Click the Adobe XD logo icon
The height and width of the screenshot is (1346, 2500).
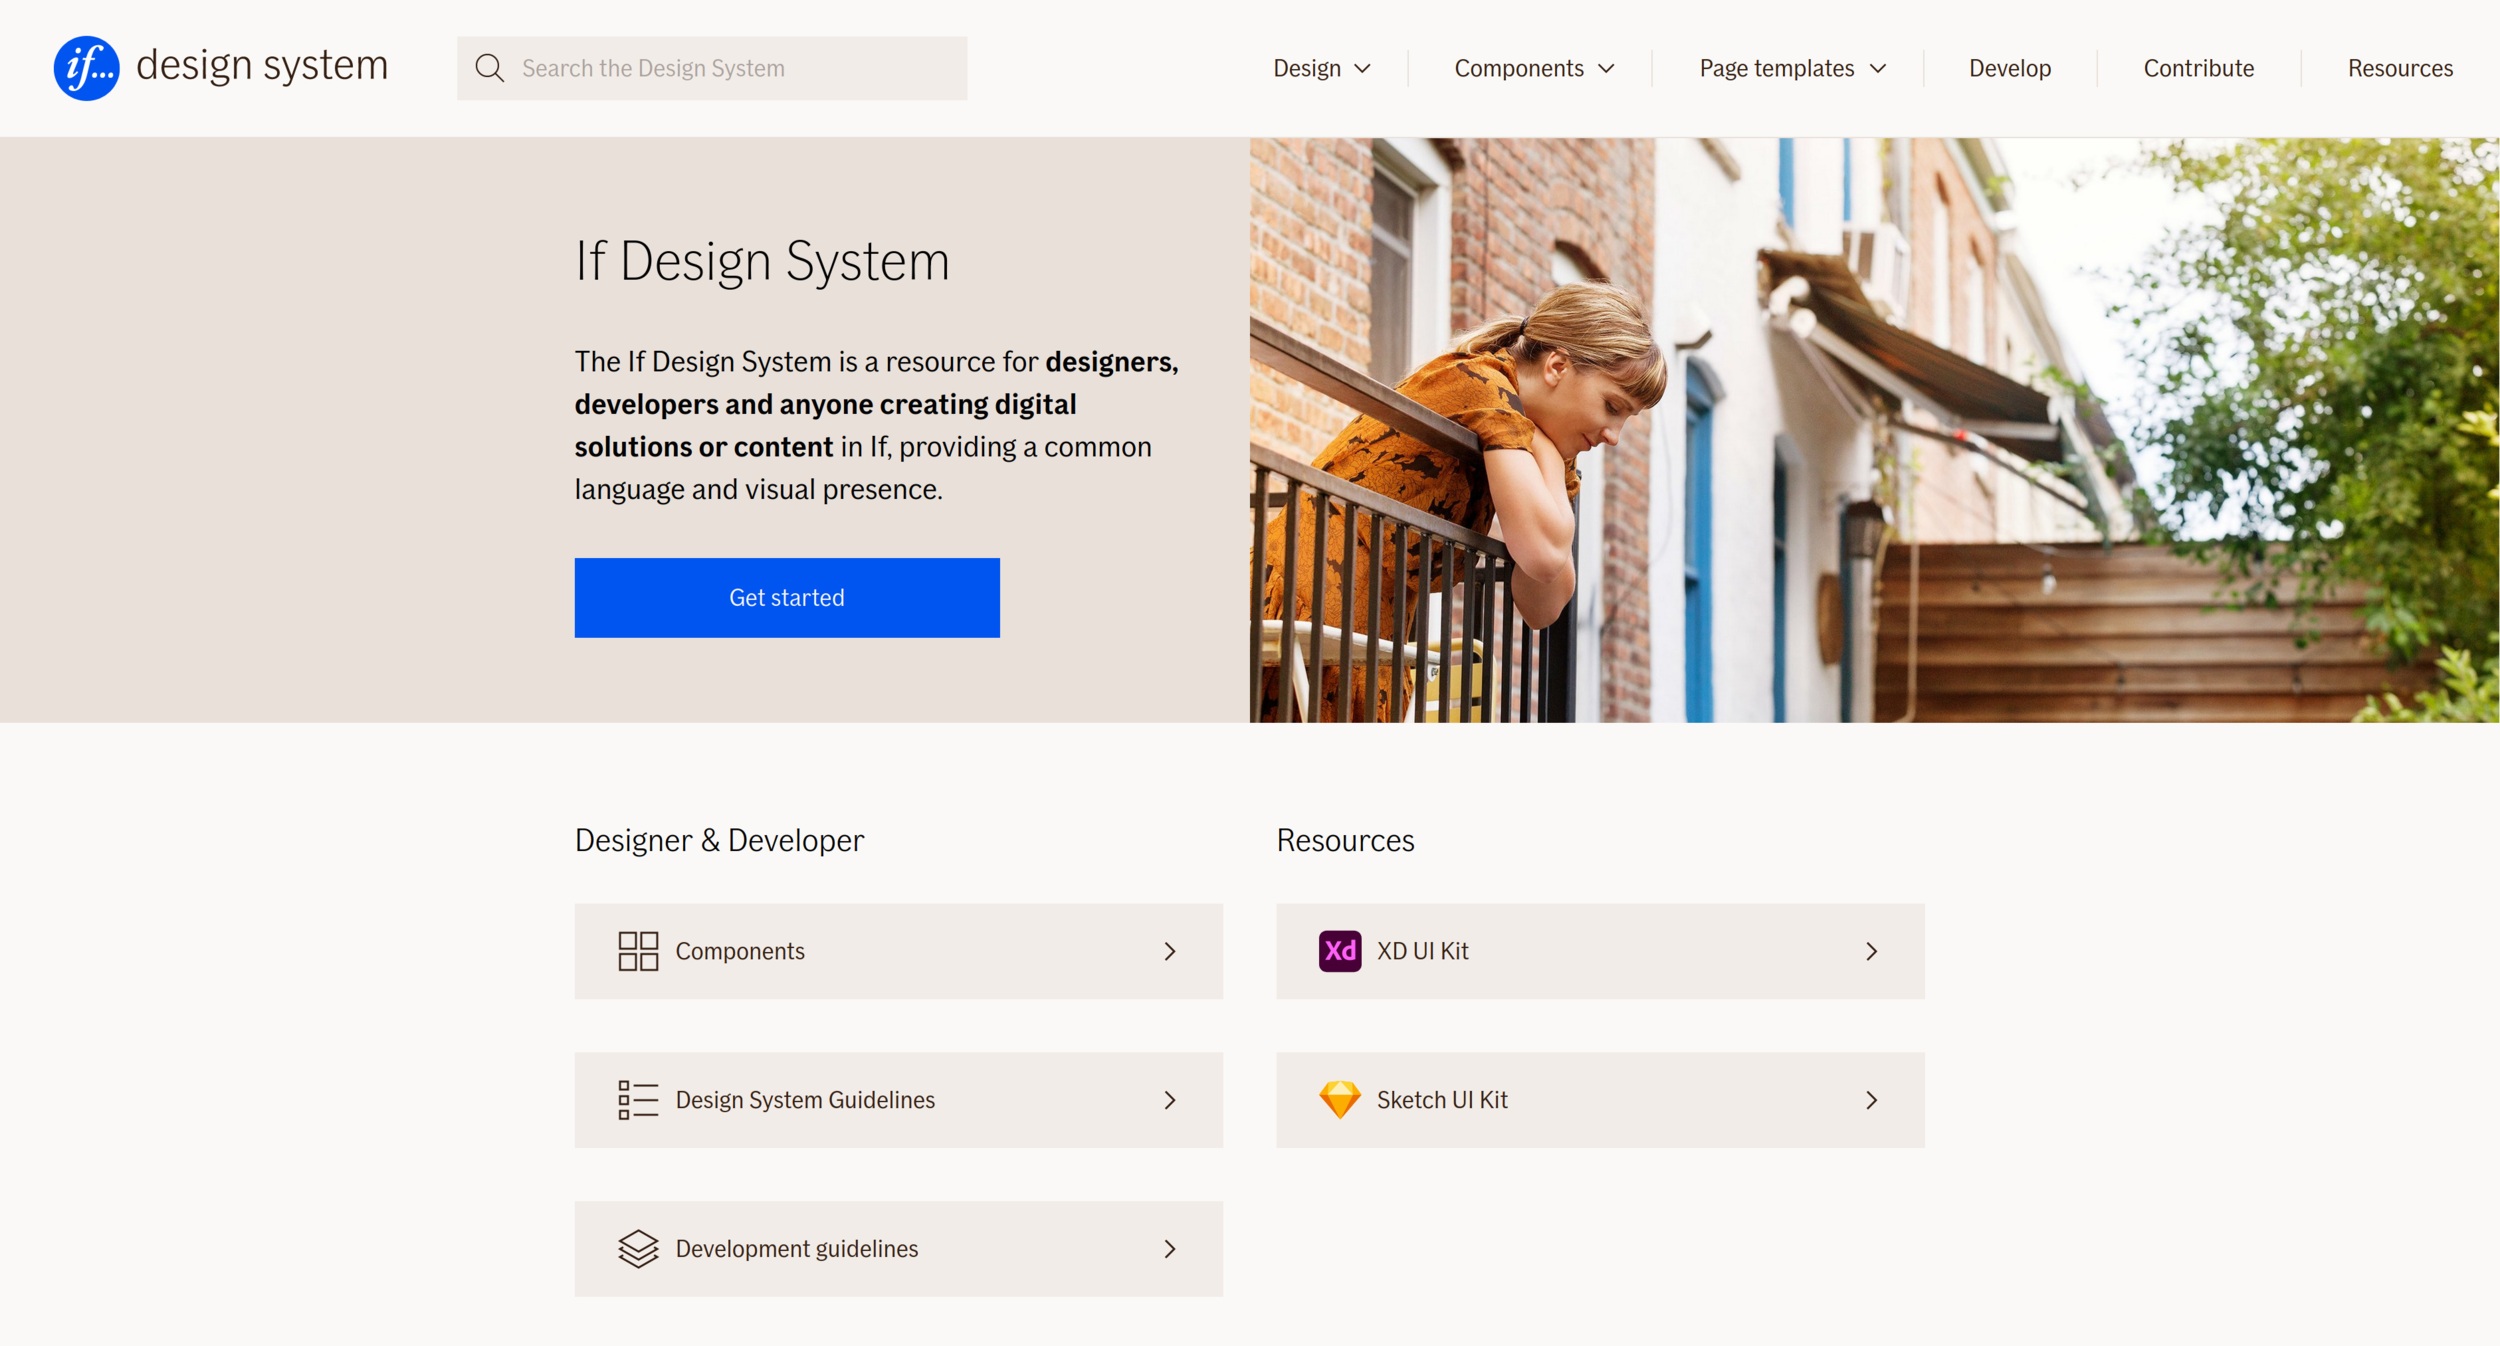click(1339, 951)
